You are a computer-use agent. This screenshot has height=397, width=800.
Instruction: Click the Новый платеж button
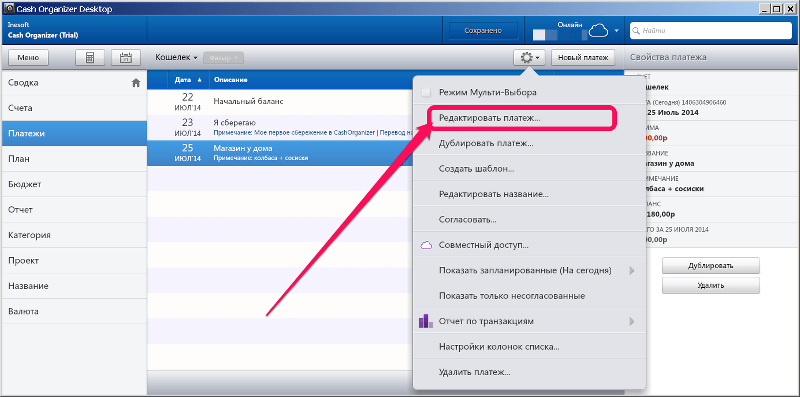(x=583, y=58)
